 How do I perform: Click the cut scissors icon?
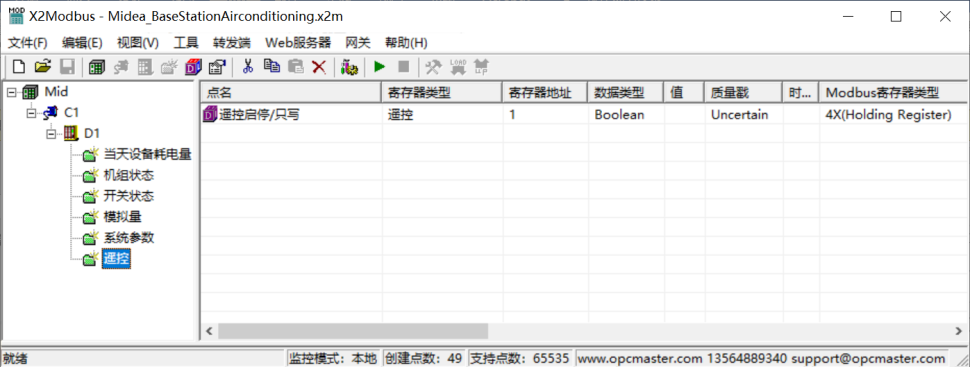(x=248, y=67)
